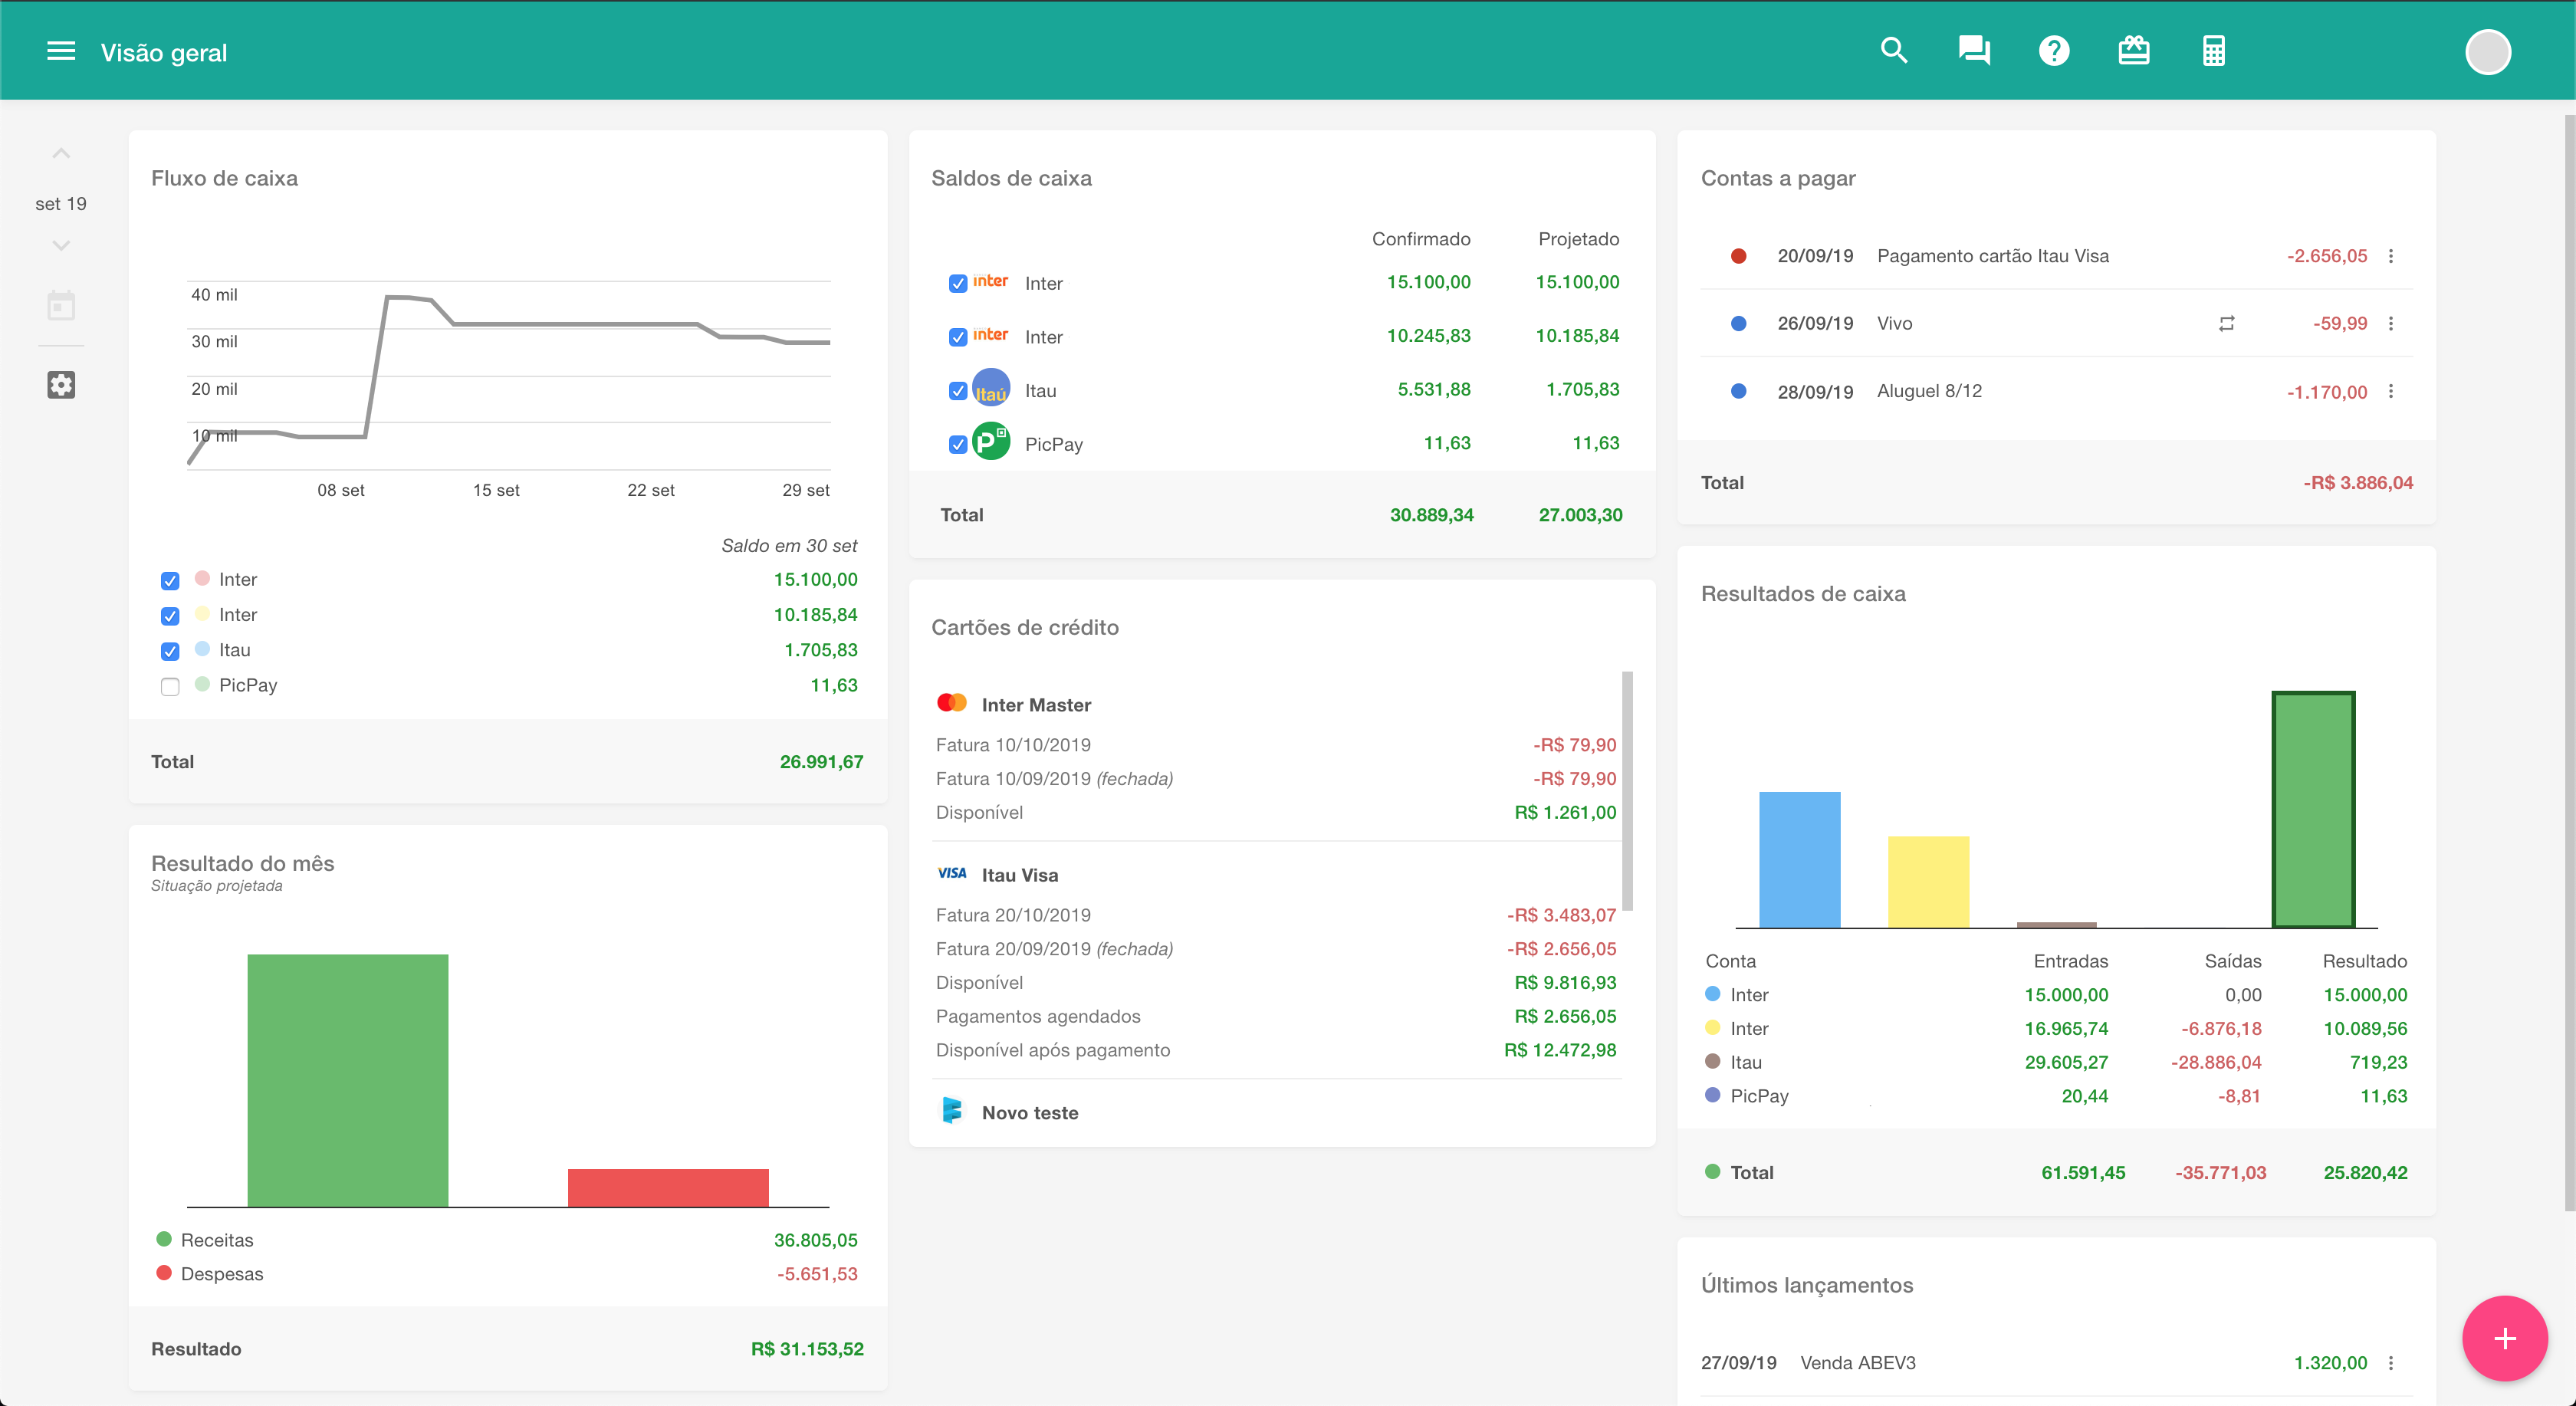Open sidebar settings gear icon

(61, 385)
